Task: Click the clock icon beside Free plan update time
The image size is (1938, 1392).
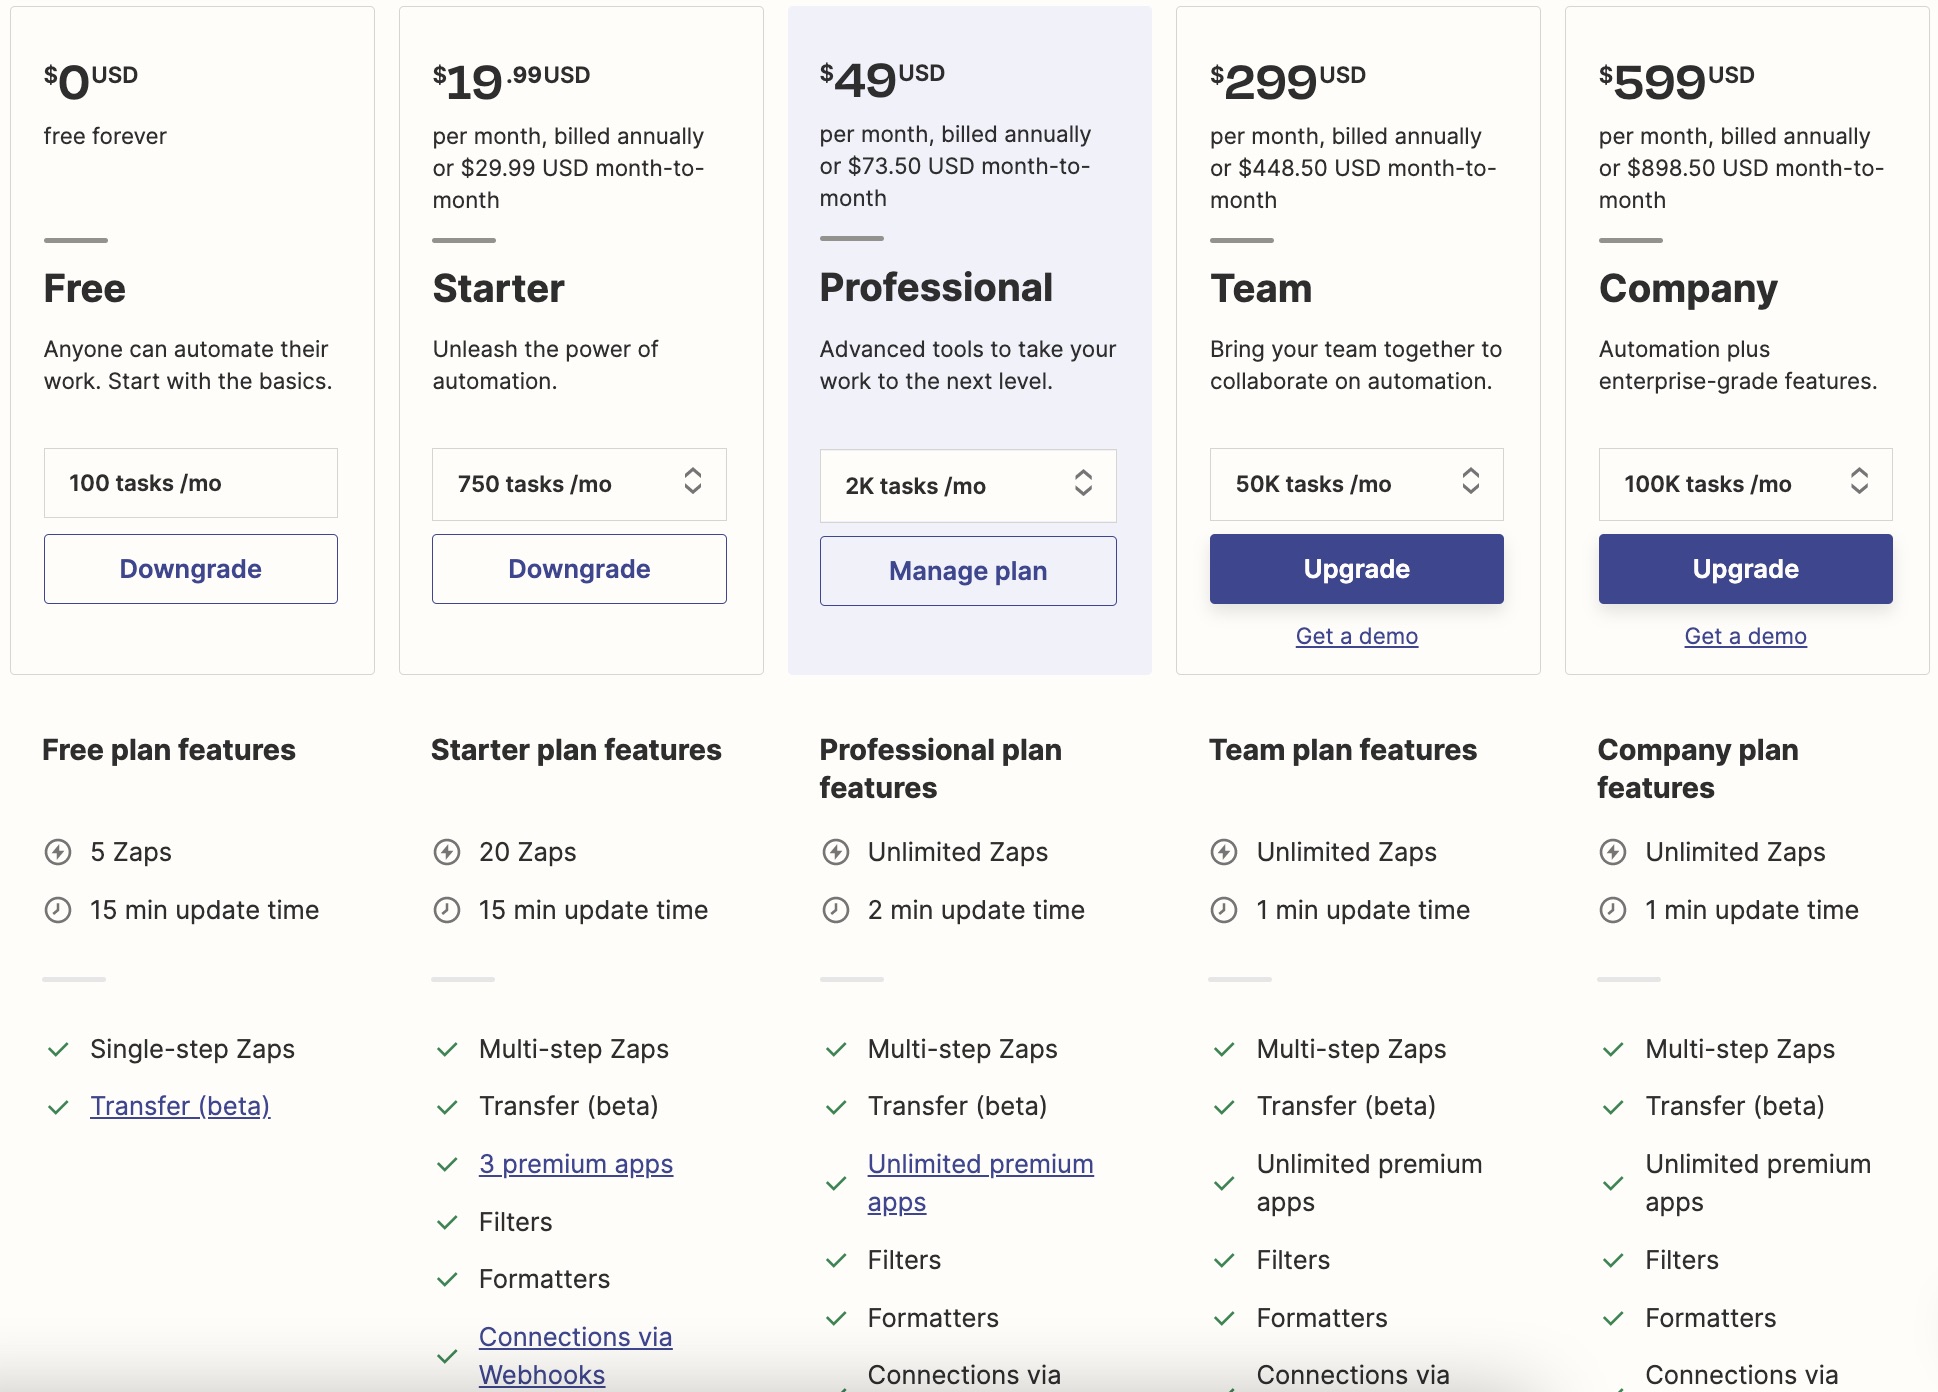Action: pos(58,910)
